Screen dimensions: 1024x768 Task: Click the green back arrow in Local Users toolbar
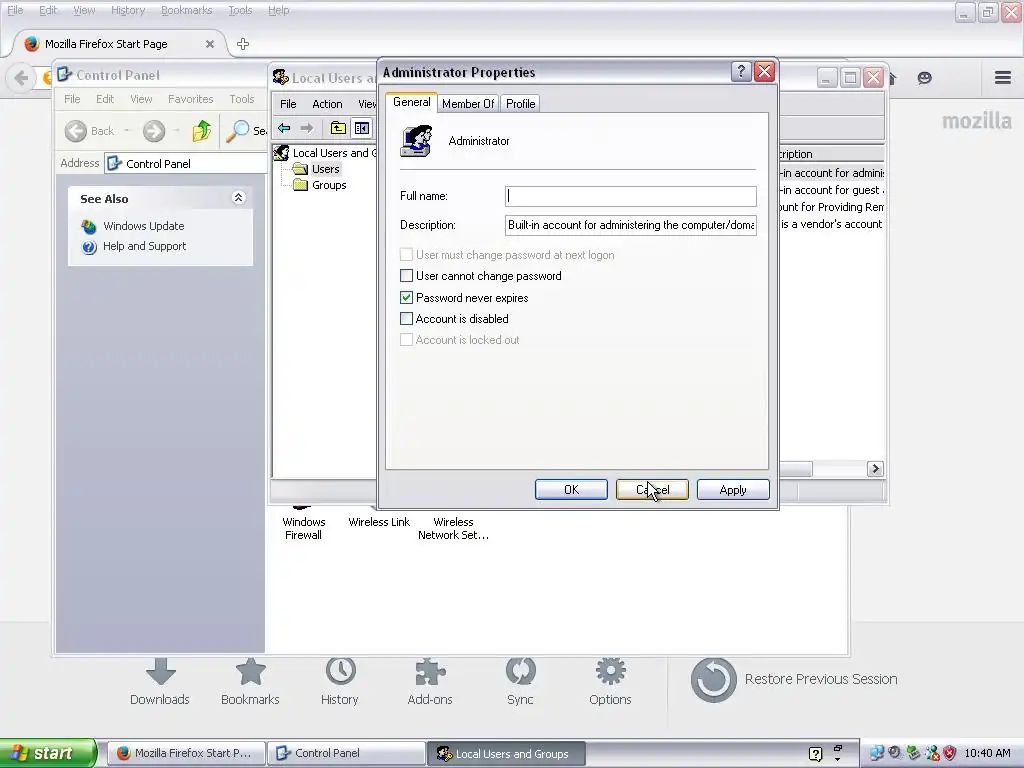coord(283,128)
